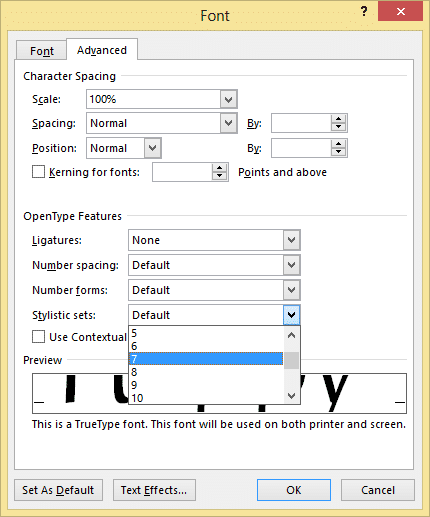Decrease Spacing By value down arrow
430x517 pixels.
point(338,127)
